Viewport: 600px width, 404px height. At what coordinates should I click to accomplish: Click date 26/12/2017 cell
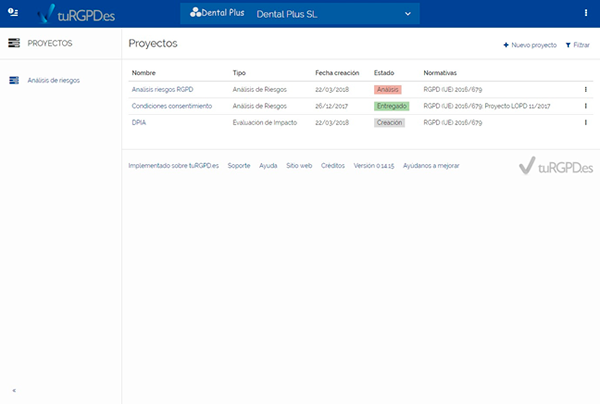[331, 106]
